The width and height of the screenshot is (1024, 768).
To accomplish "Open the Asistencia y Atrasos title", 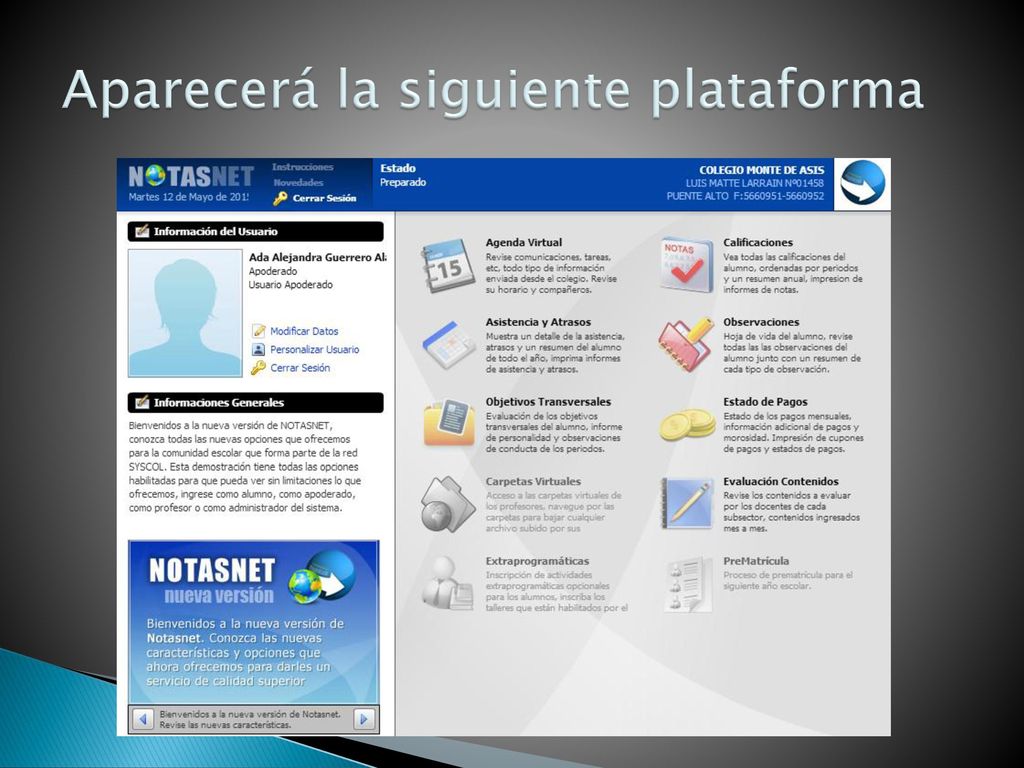I will tap(538, 322).
